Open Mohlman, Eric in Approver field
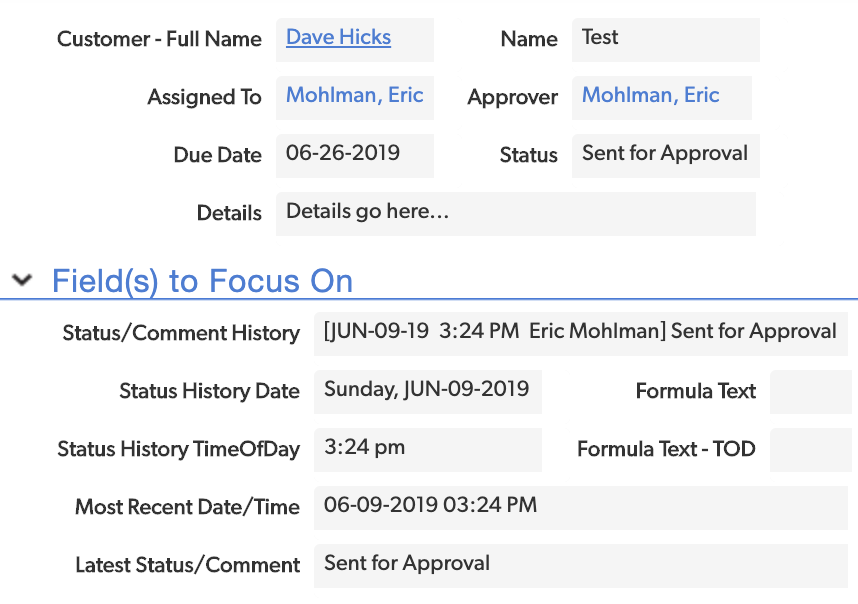 click(x=651, y=95)
